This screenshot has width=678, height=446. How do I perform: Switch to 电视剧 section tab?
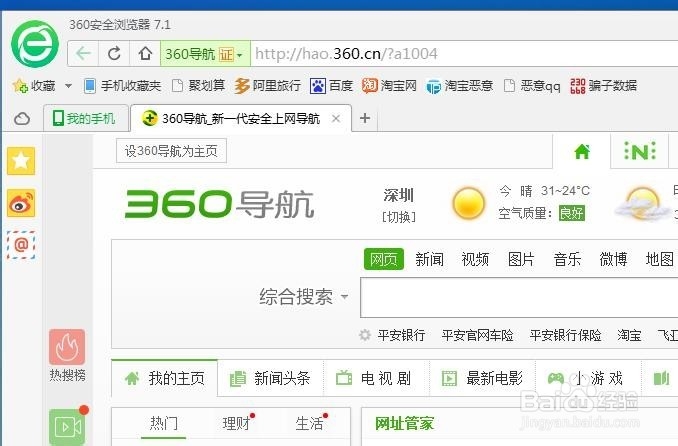[x=375, y=379]
